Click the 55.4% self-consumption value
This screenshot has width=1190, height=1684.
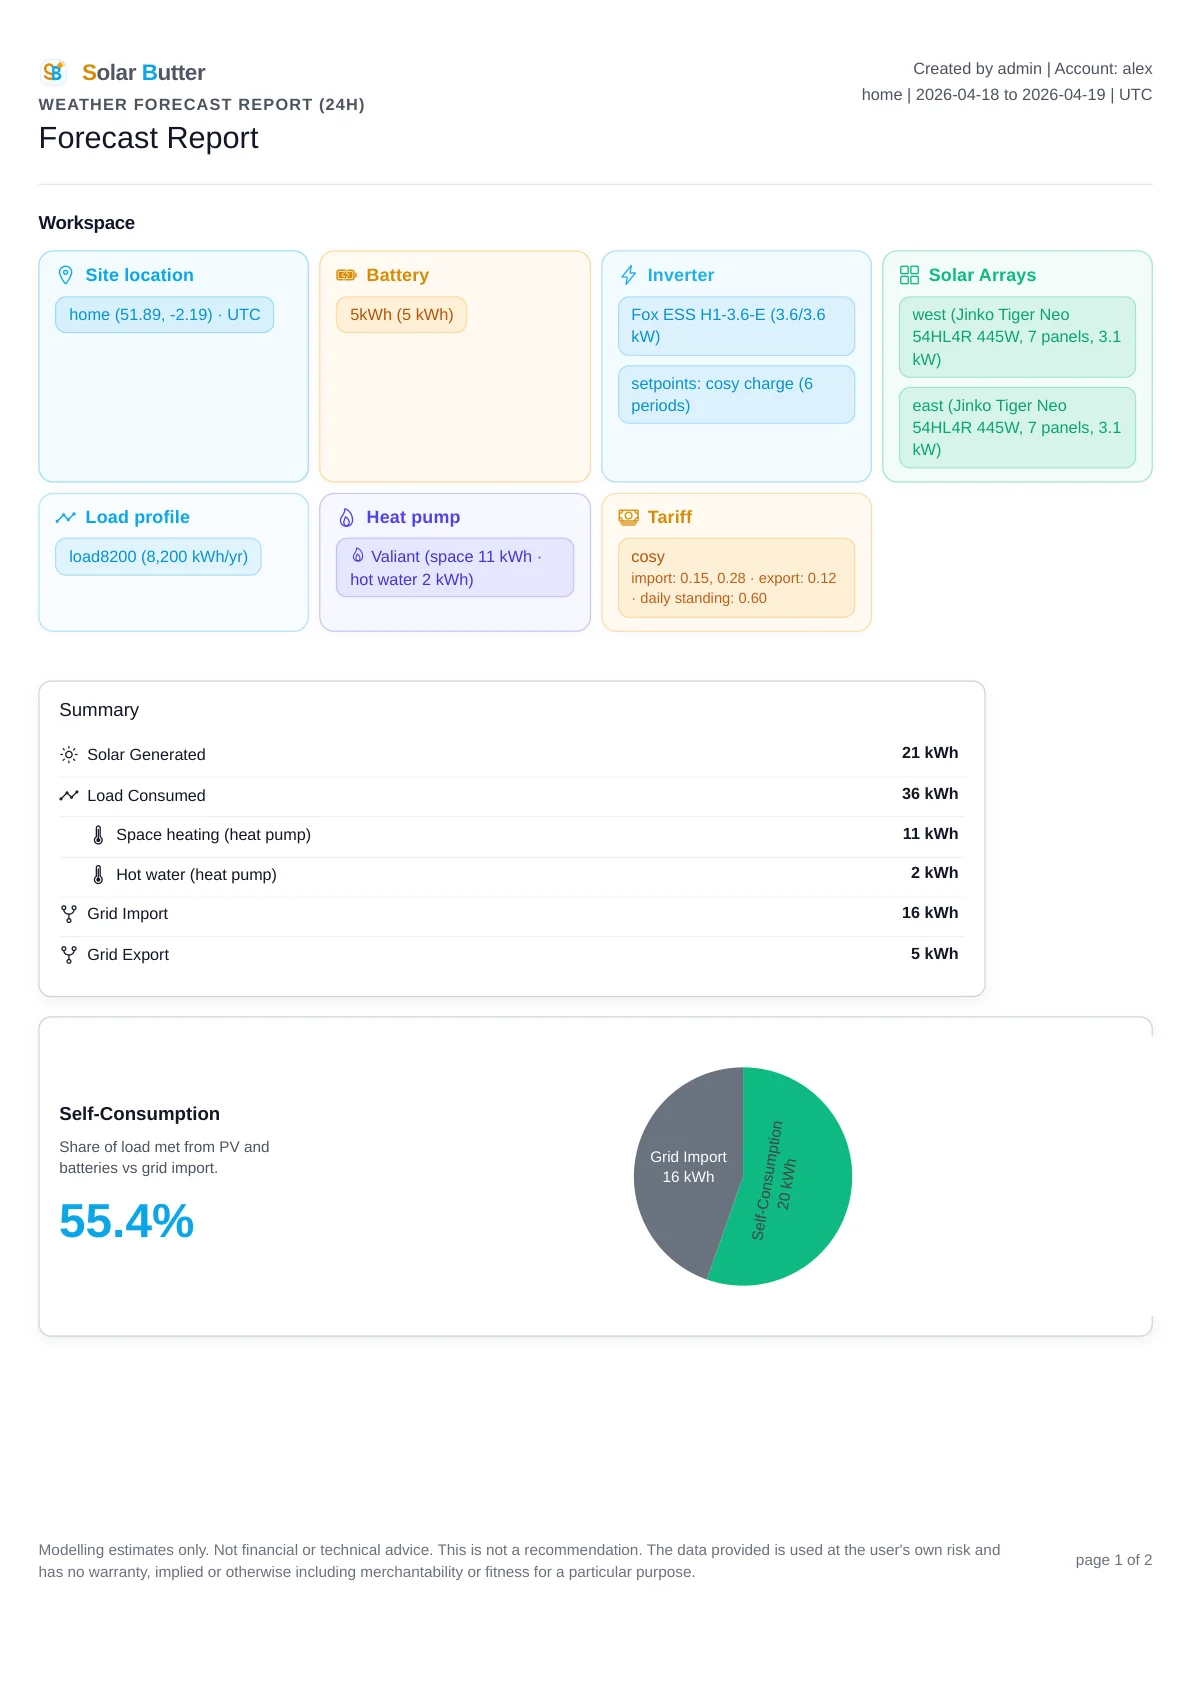click(126, 1221)
